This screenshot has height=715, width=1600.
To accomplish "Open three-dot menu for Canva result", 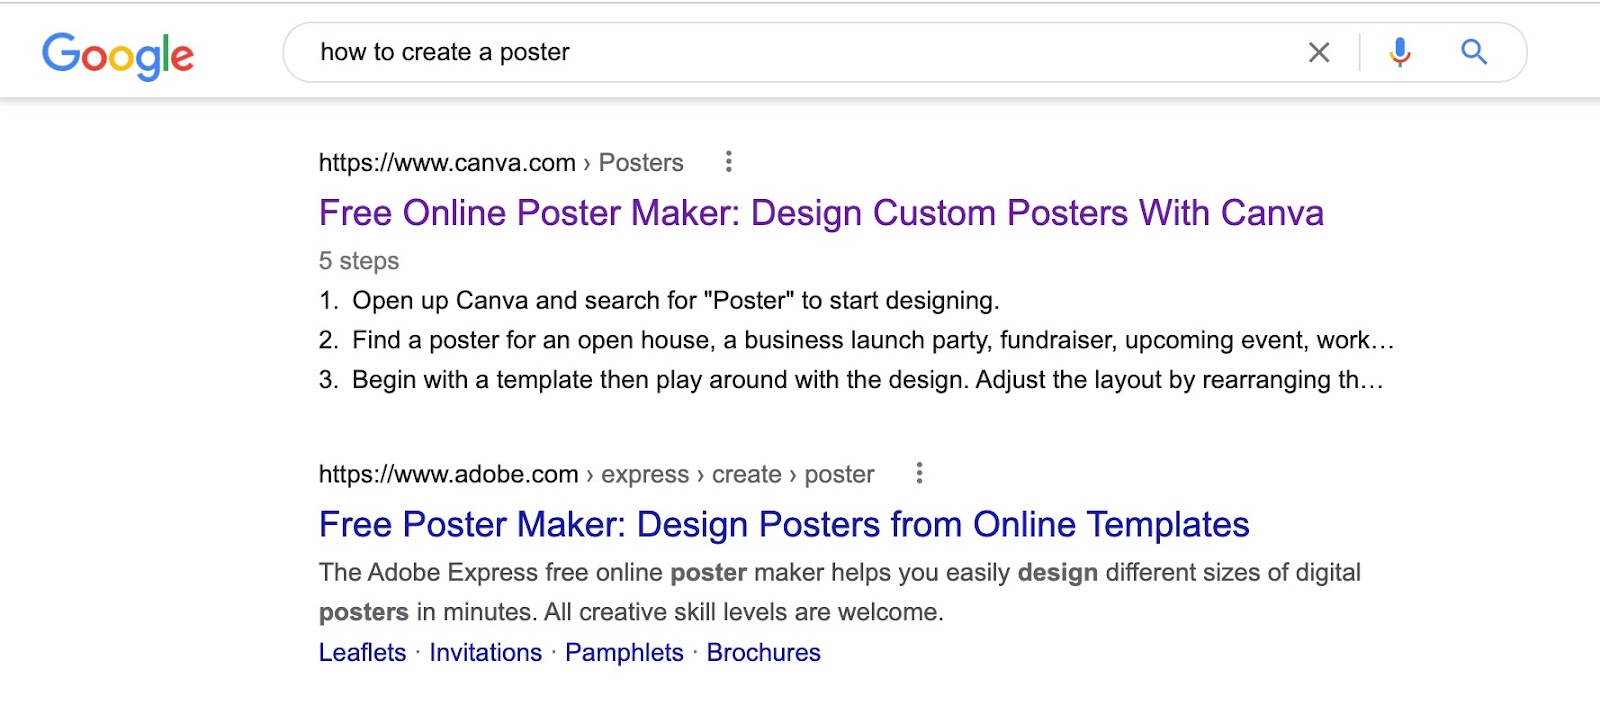I will (729, 162).
